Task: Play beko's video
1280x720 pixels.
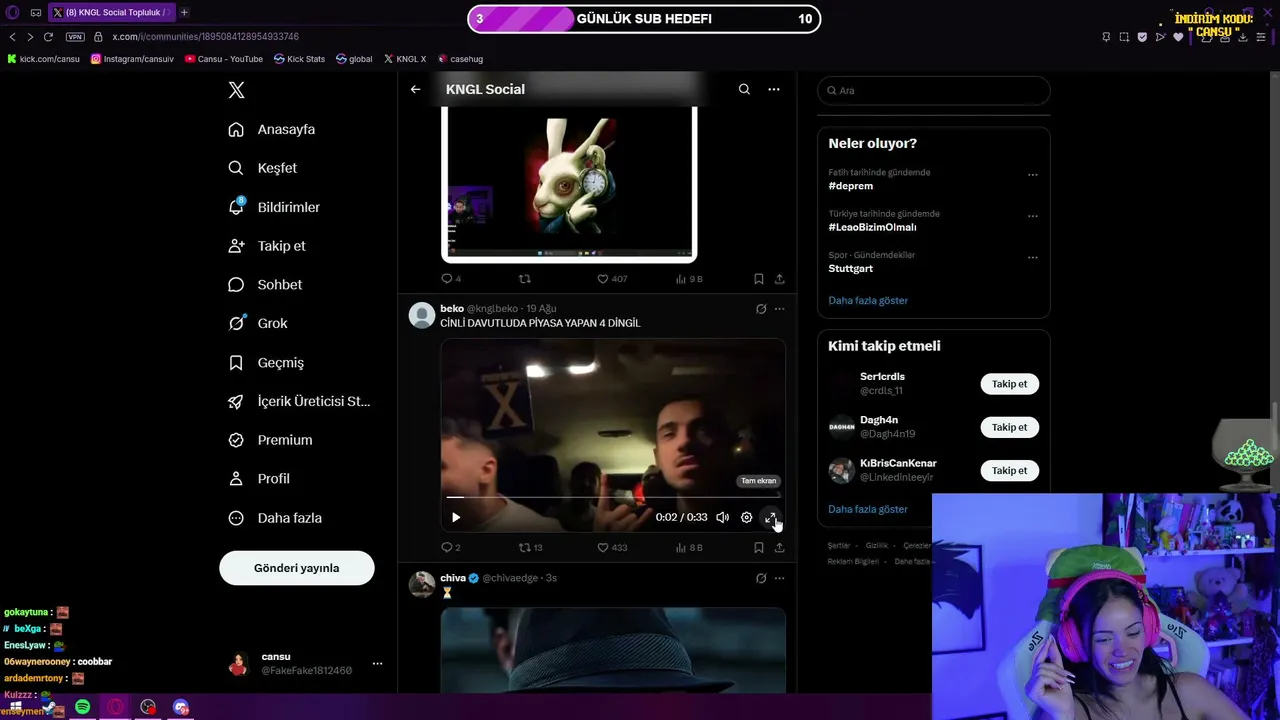Action: [456, 517]
